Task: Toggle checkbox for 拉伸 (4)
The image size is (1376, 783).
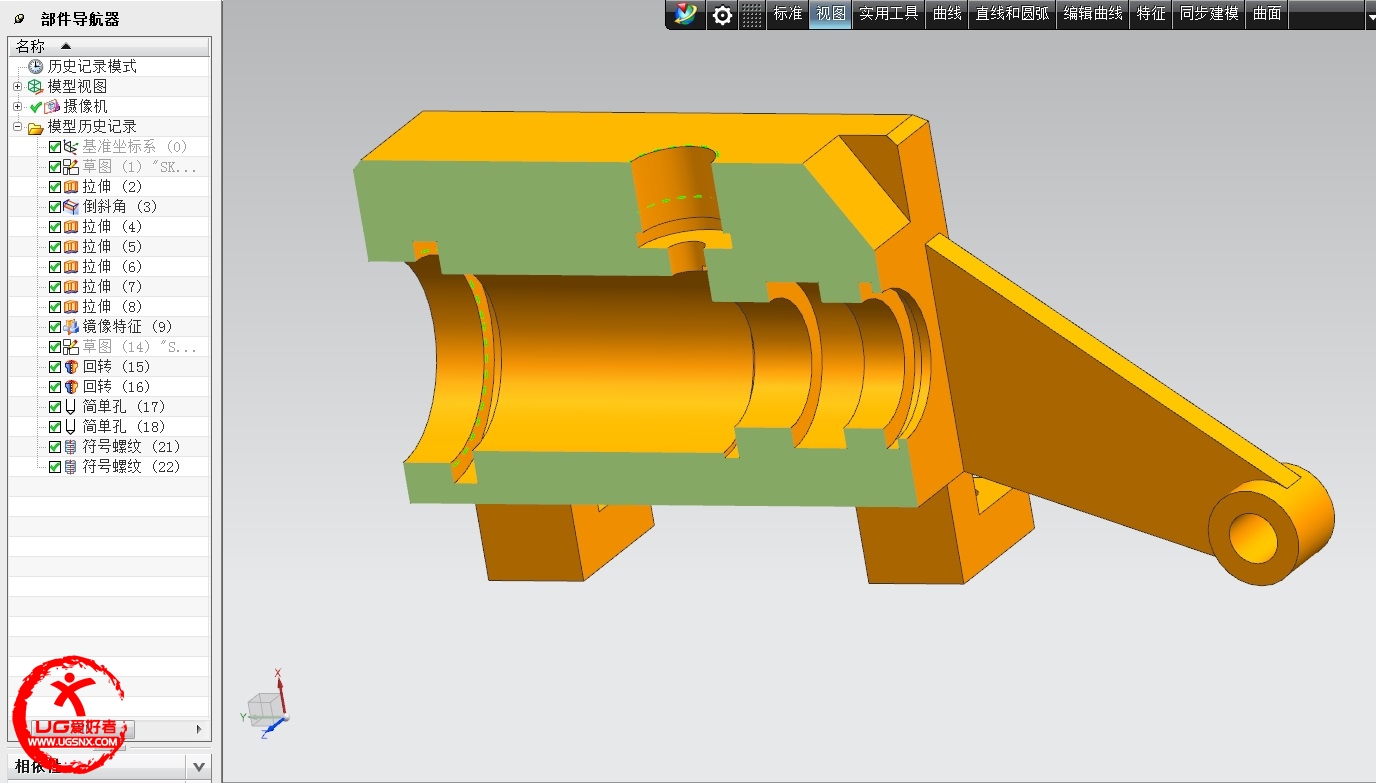Action: click(x=55, y=226)
